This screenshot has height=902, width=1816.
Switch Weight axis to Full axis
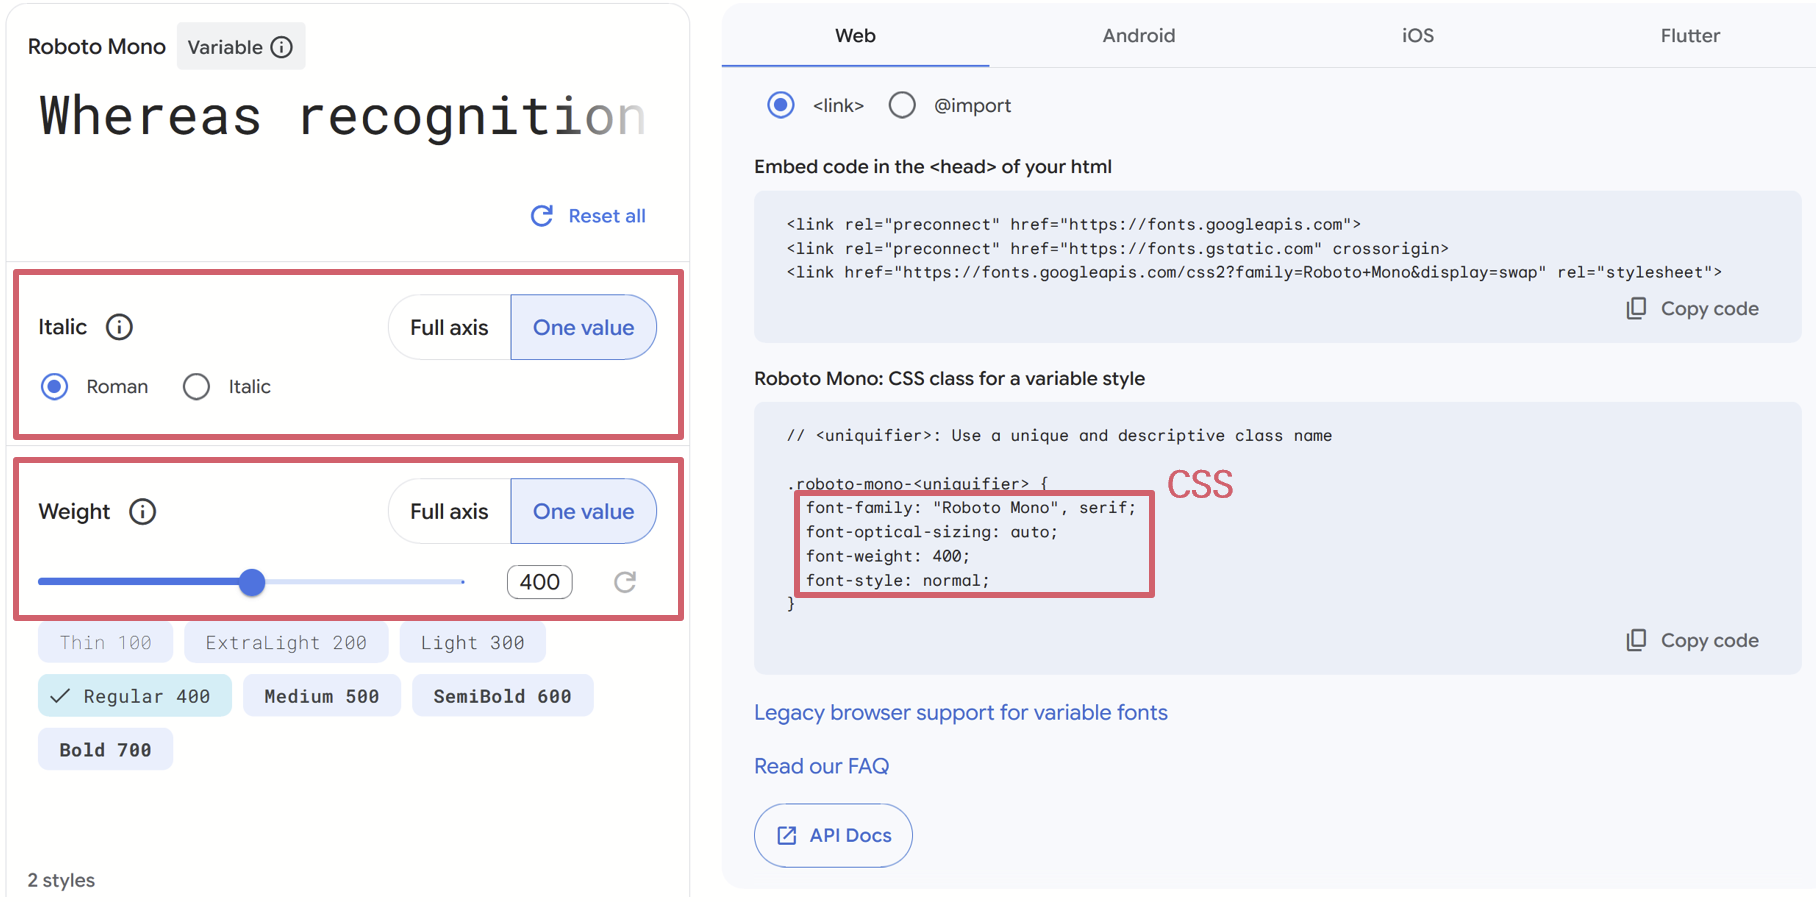point(449,511)
